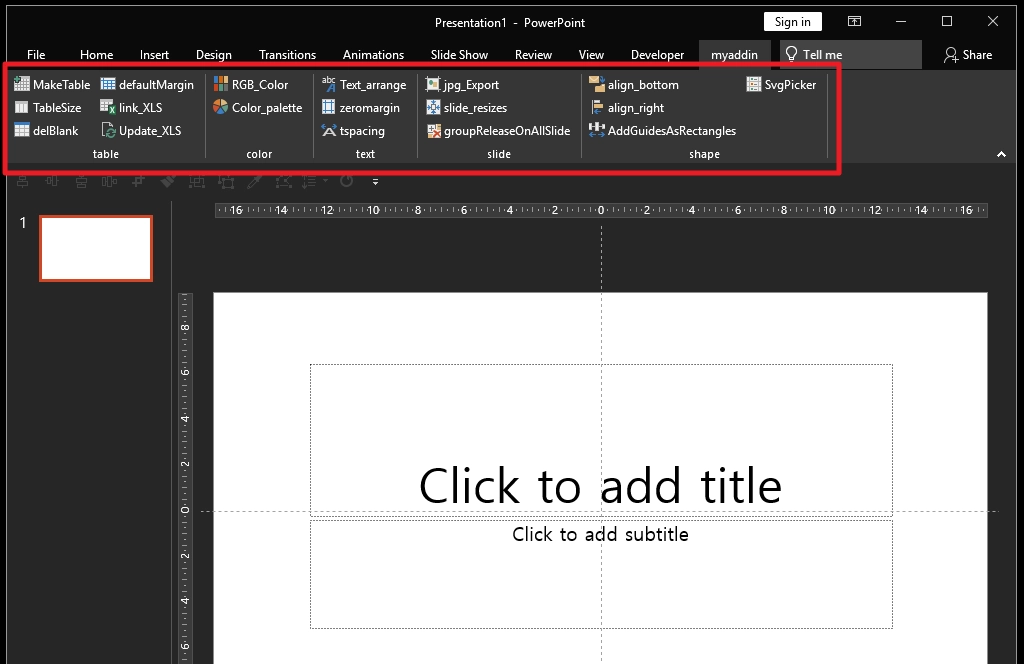Switch to the Insert tab

(154, 55)
